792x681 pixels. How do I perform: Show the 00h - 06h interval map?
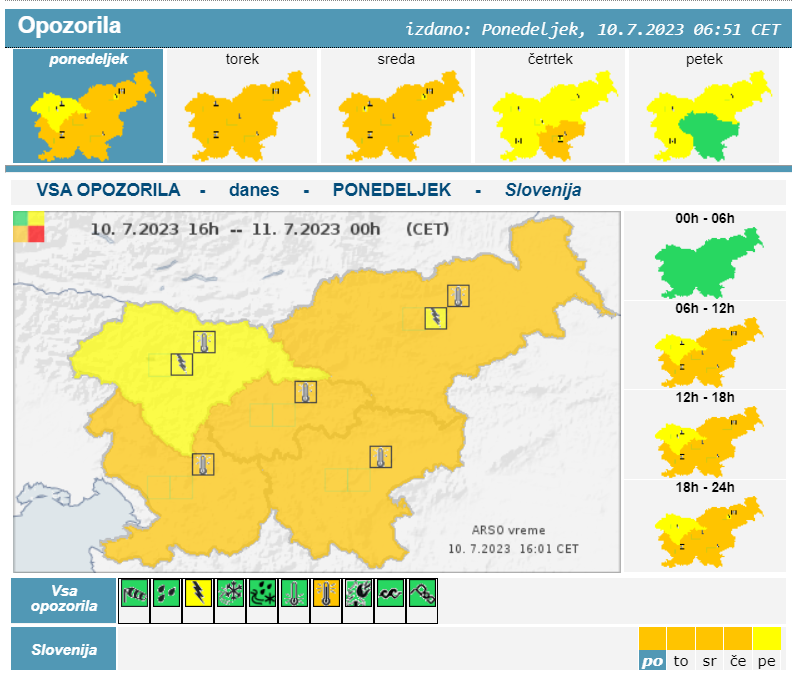704,256
